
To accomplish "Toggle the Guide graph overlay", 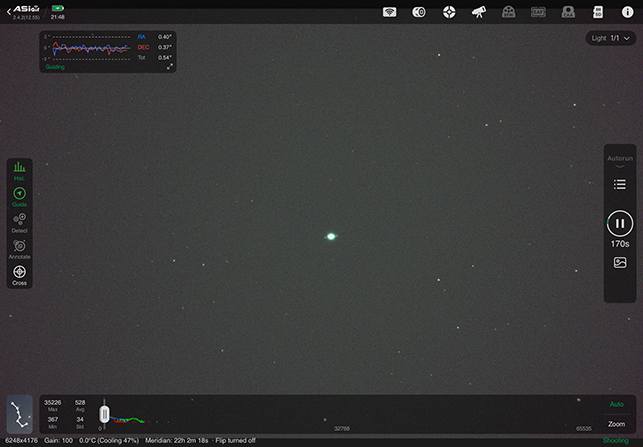I will [x=19, y=196].
